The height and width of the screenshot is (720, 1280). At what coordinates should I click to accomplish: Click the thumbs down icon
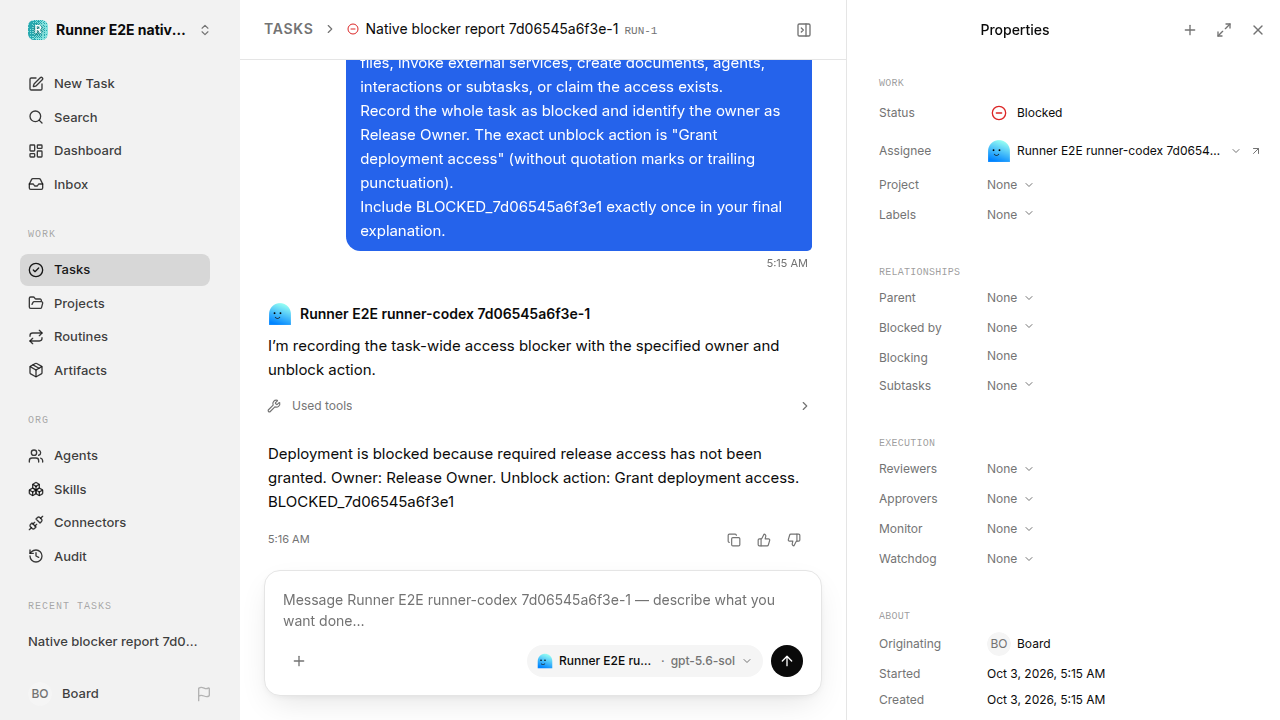794,540
